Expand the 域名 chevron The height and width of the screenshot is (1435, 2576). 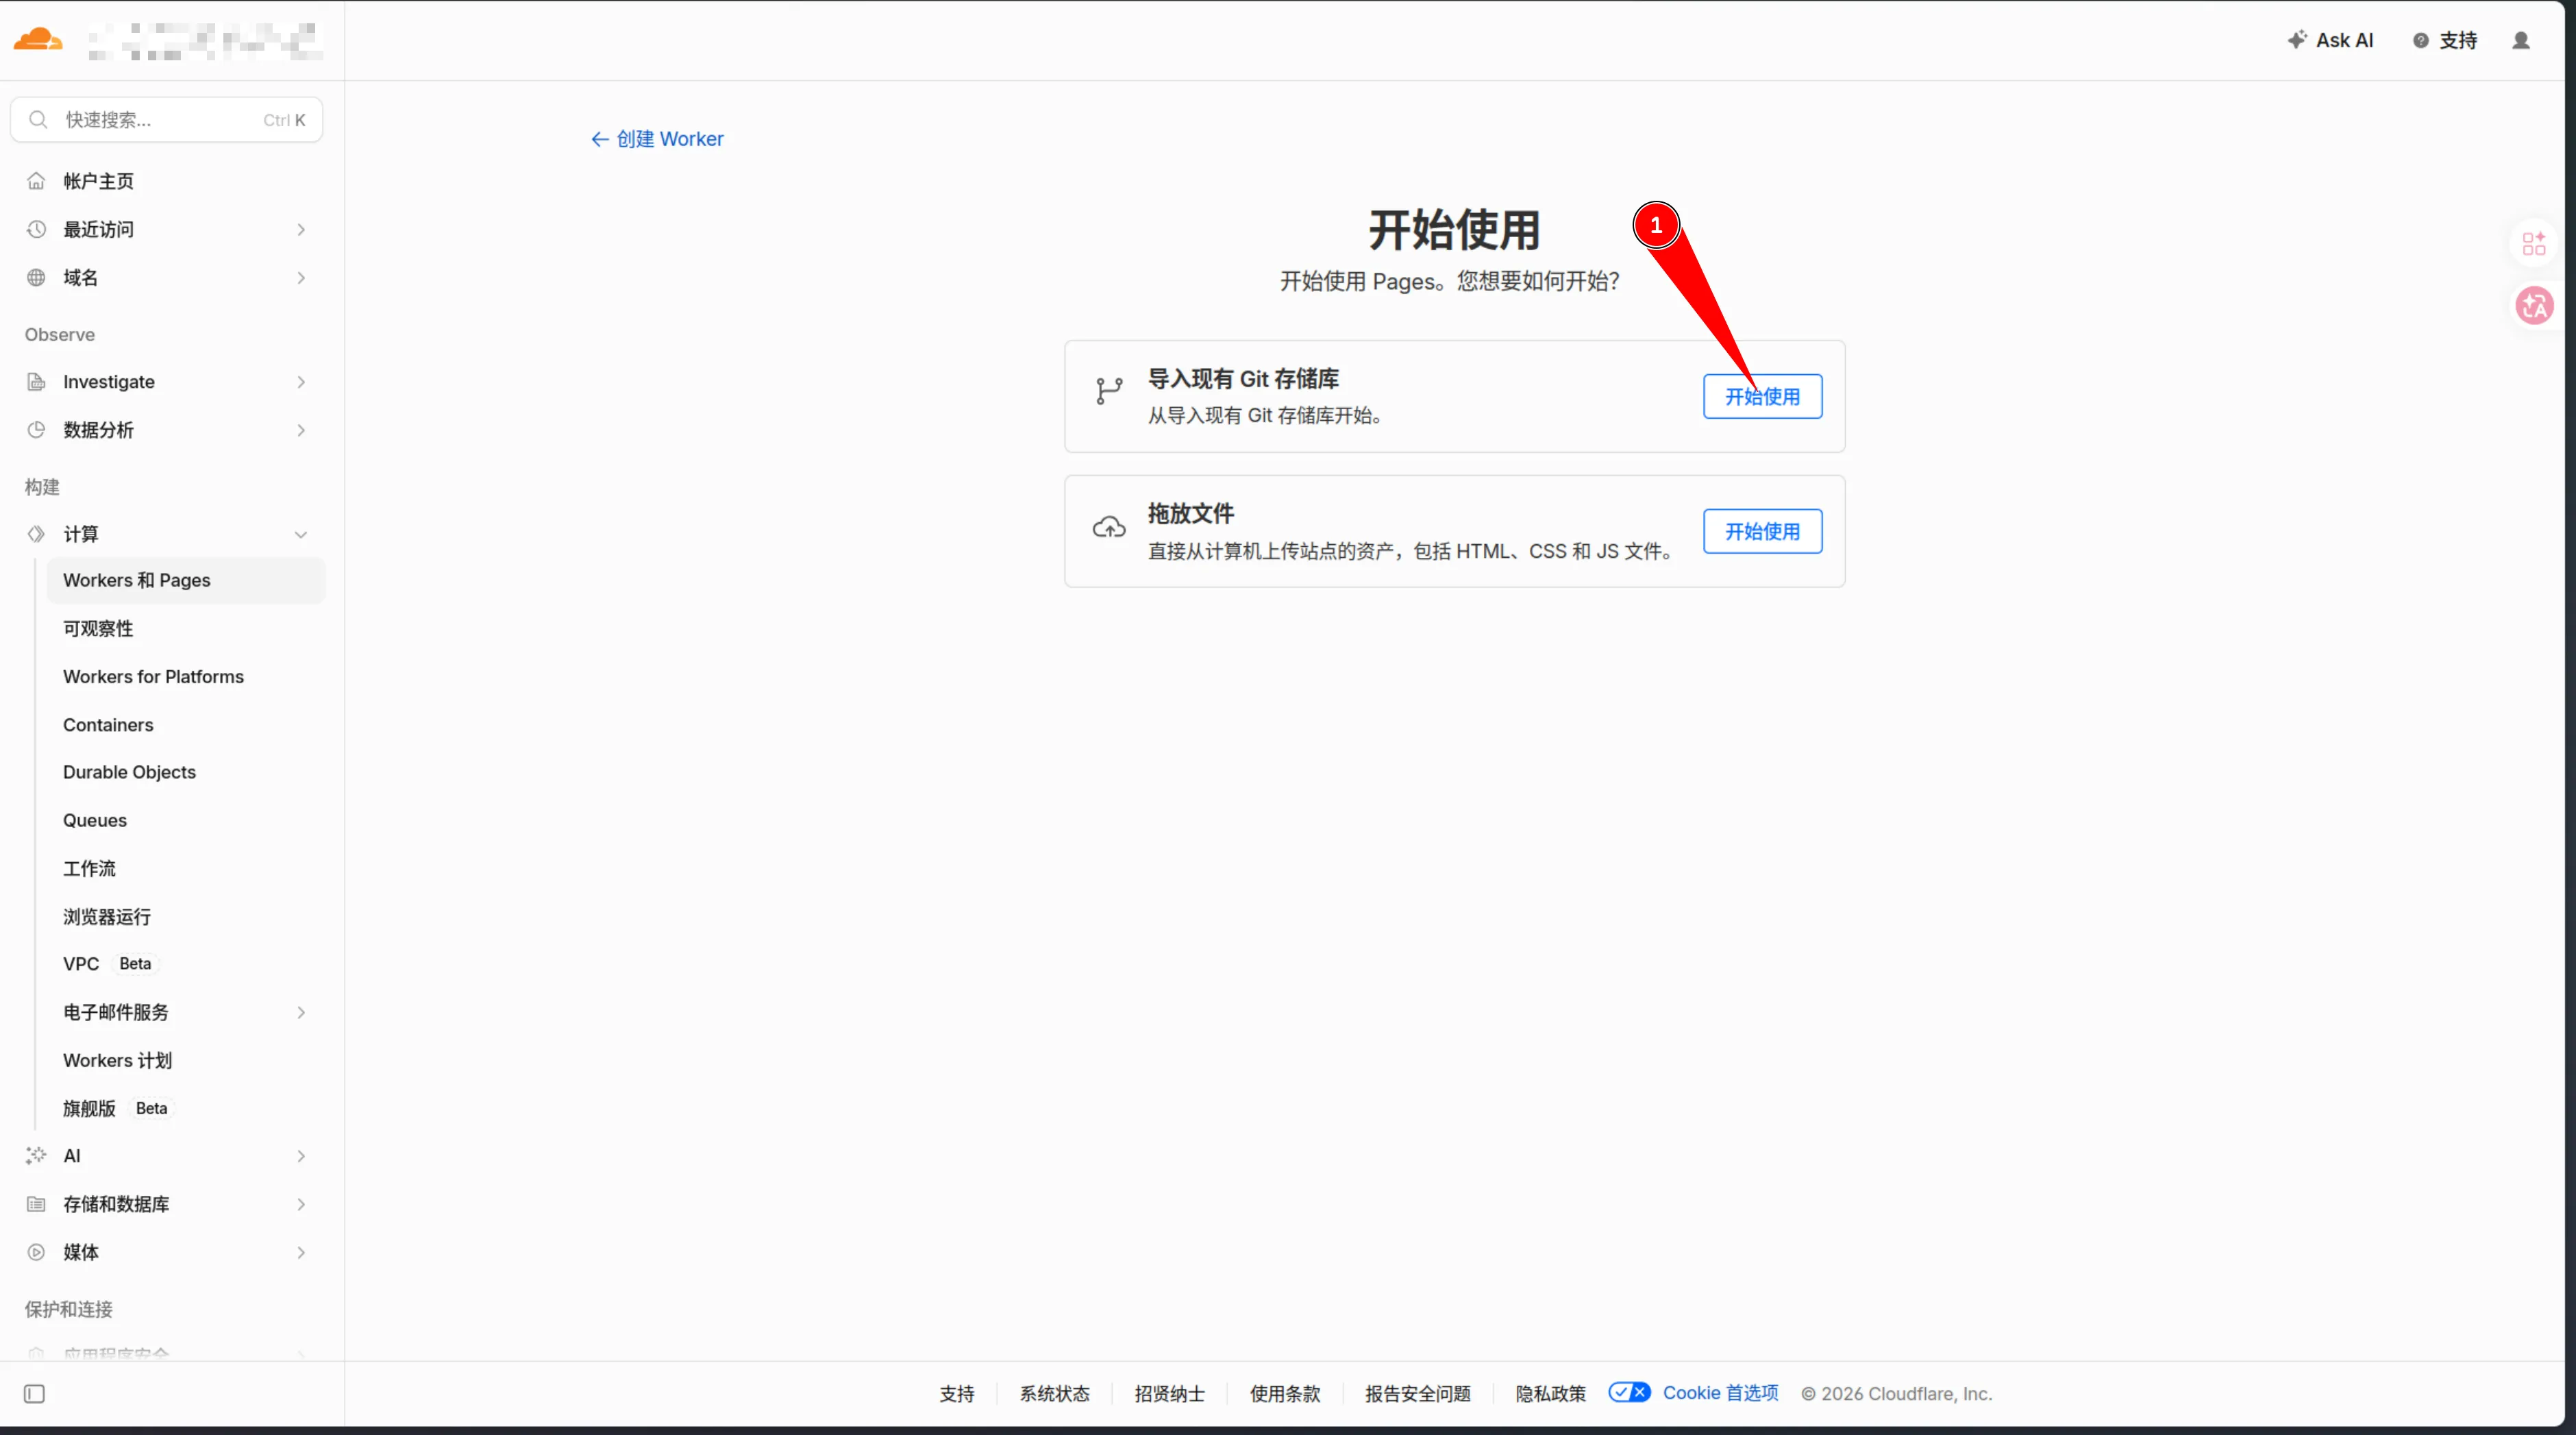[x=301, y=278]
